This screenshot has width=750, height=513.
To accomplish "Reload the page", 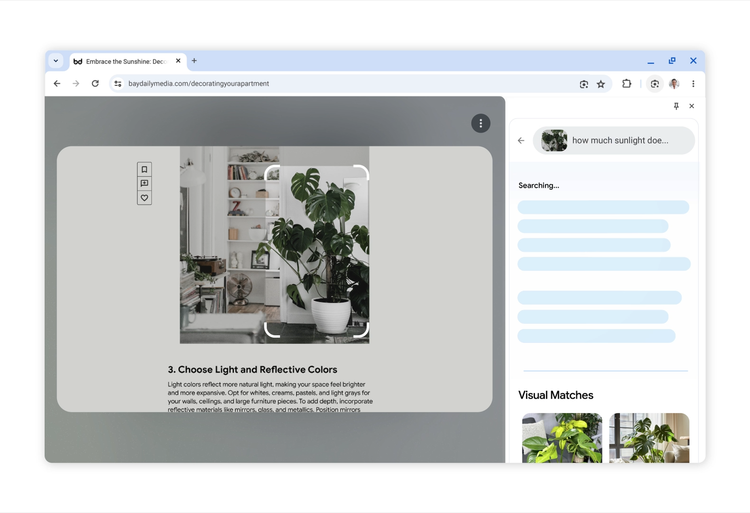I will [95, 84].
